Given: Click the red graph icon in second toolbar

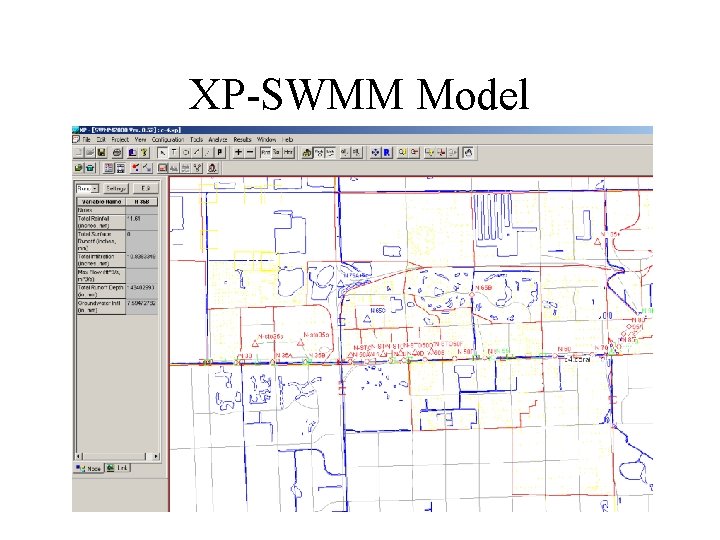Looking at the screenshot, I should click(x=163, y=168).
